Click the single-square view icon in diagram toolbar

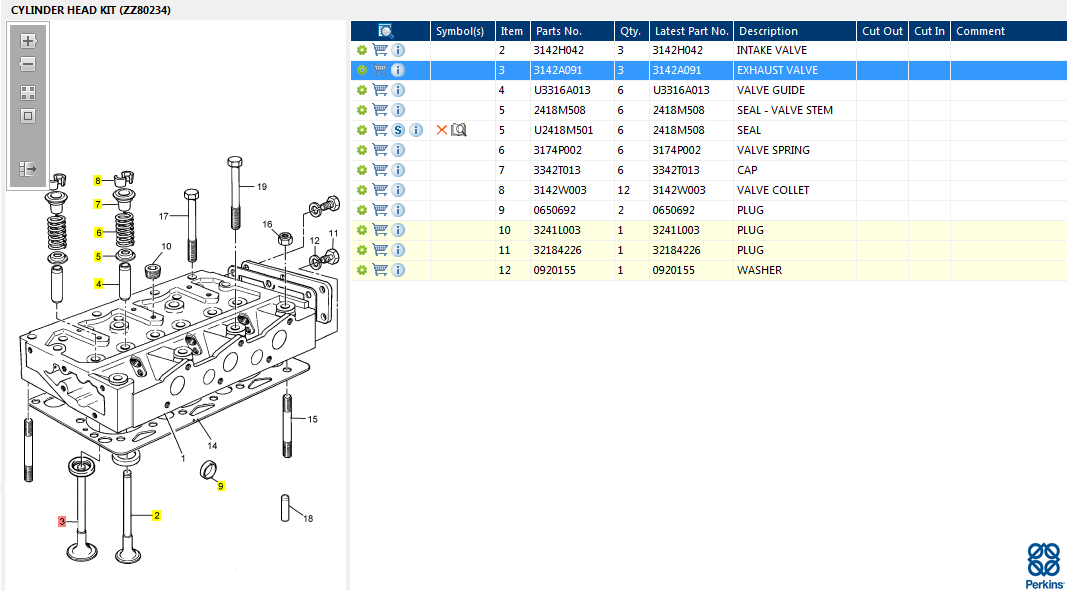28,116
